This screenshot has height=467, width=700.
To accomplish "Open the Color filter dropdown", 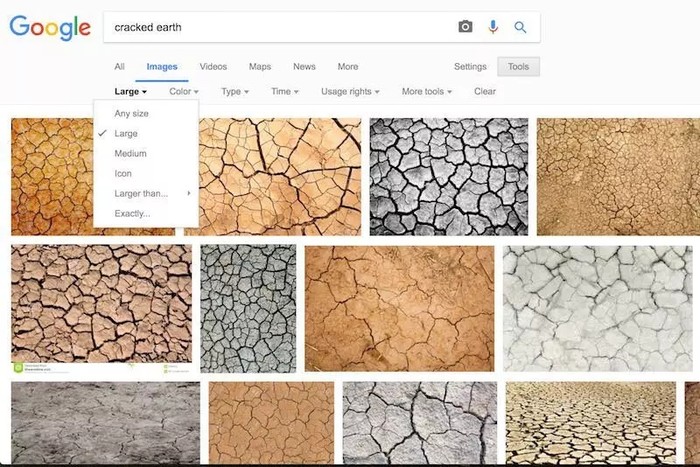I will tap(183, 91).
